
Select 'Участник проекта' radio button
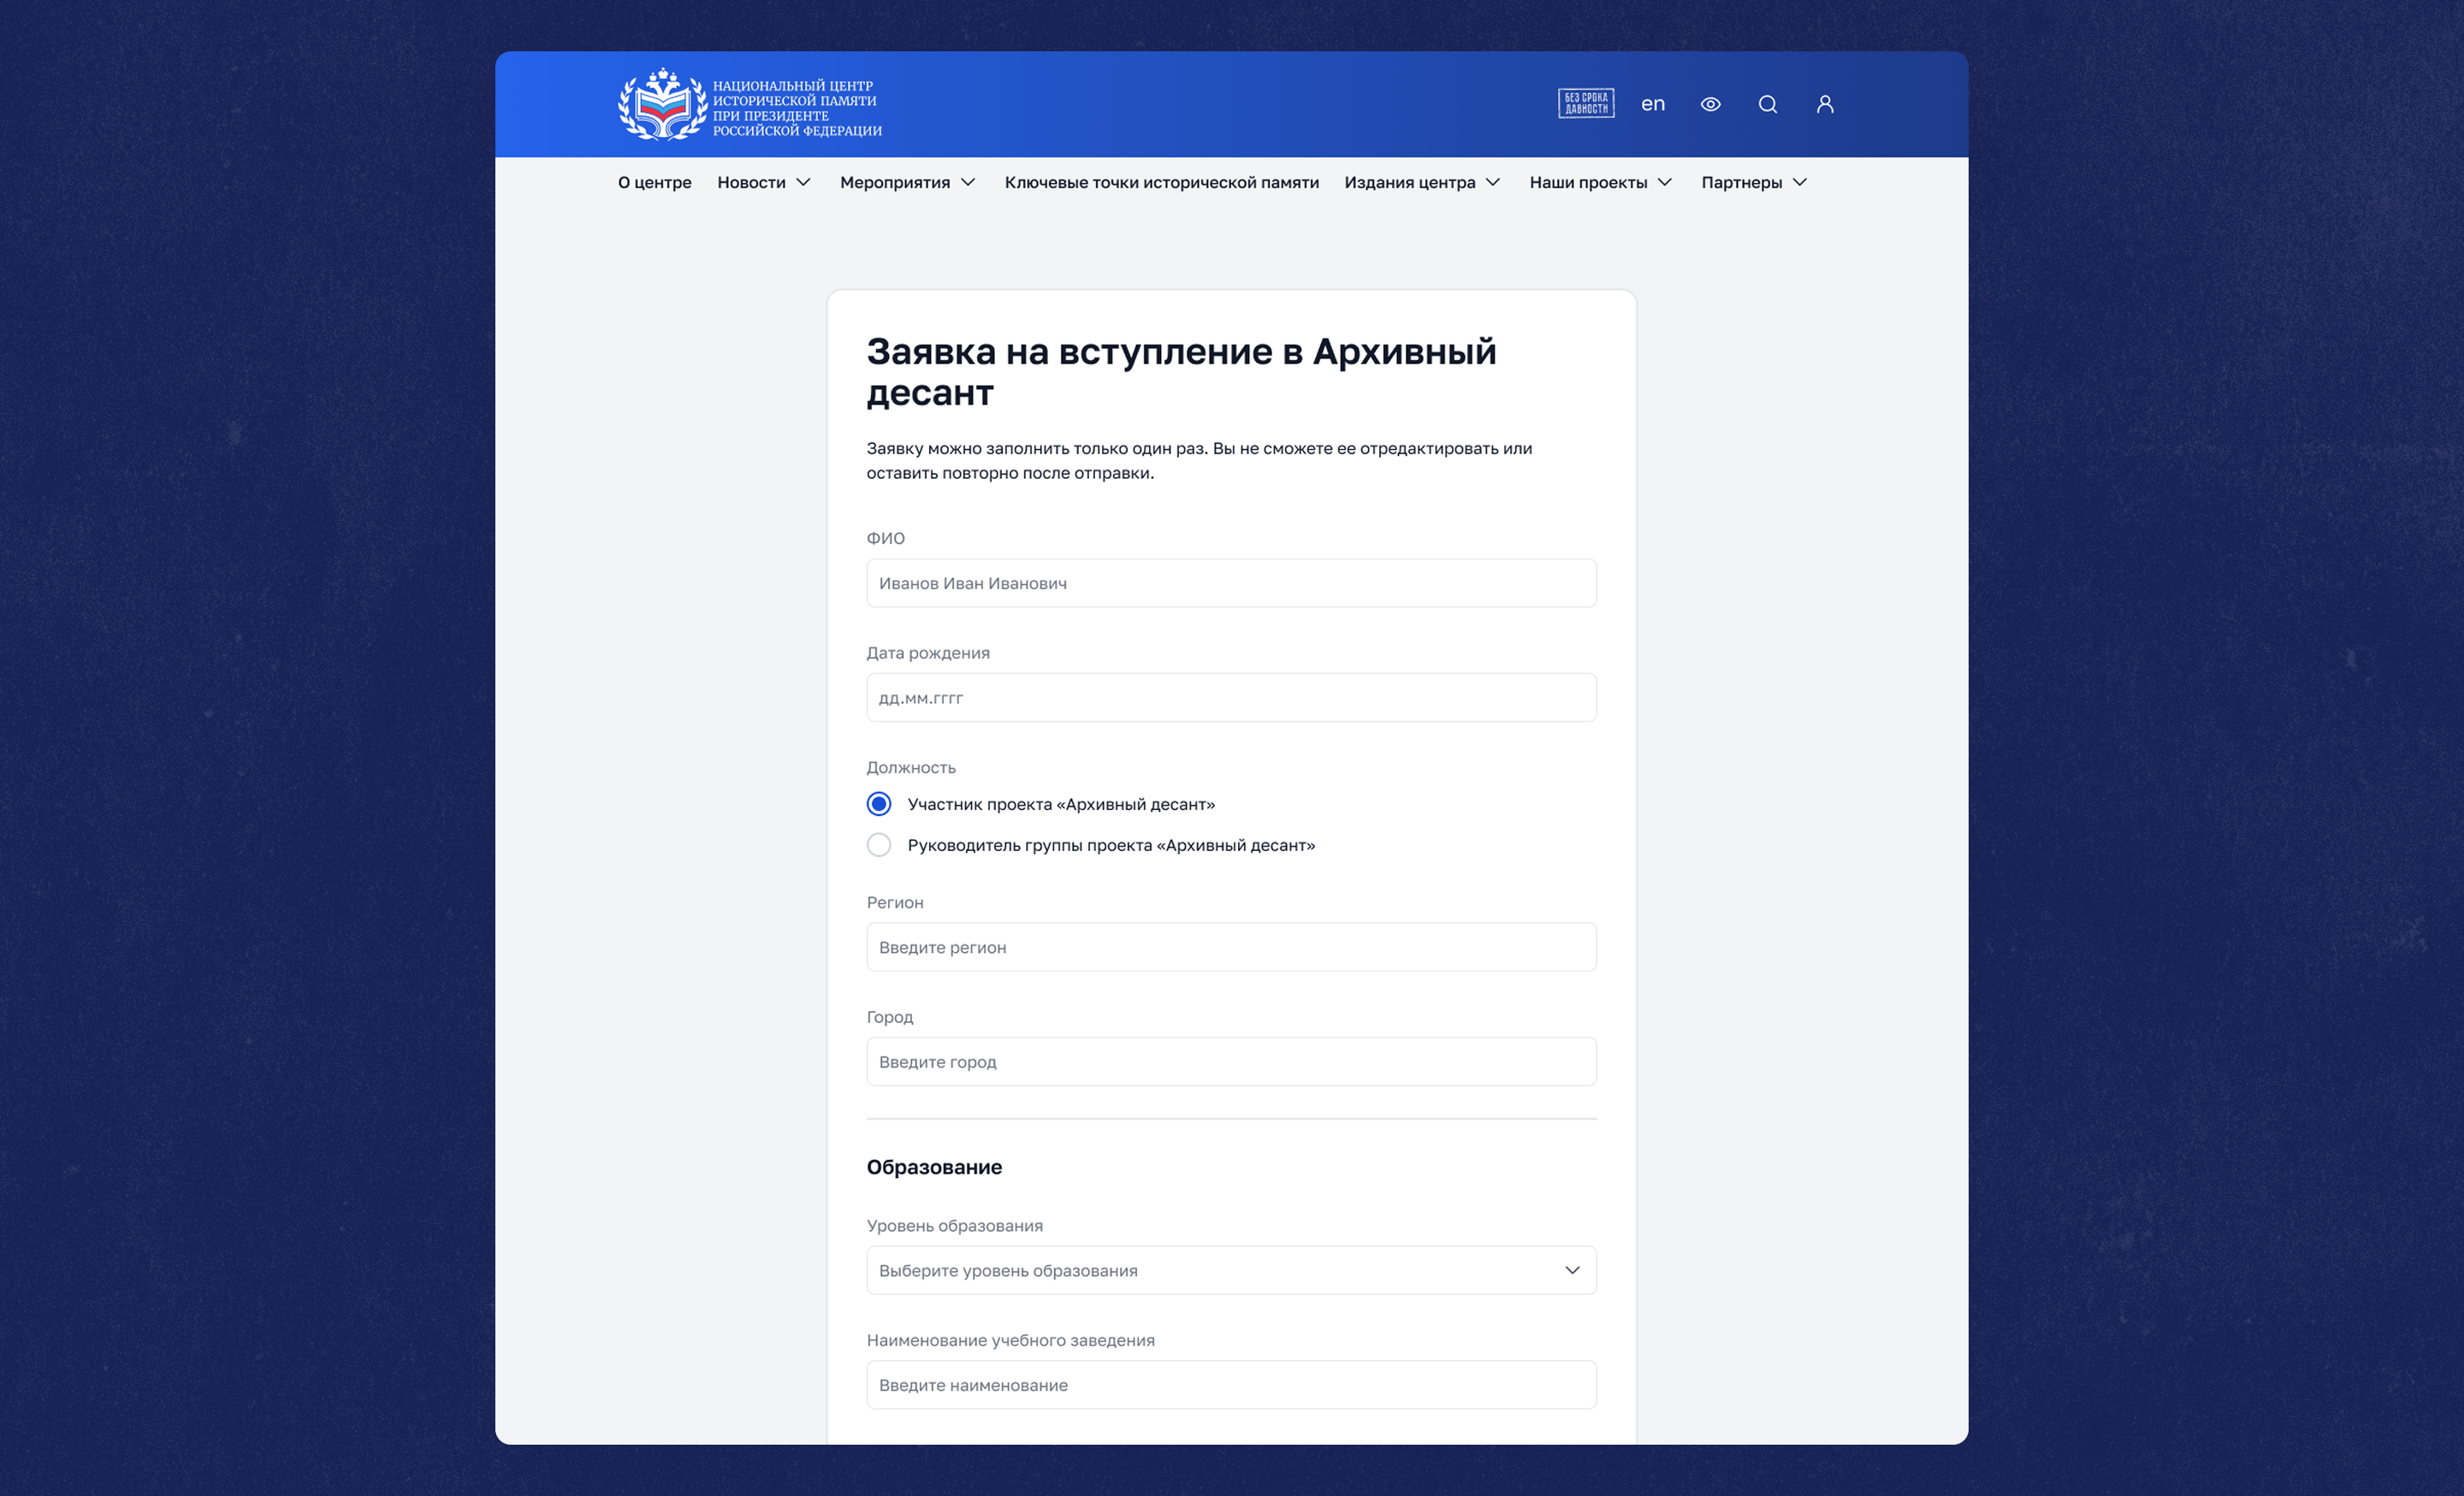878,804
